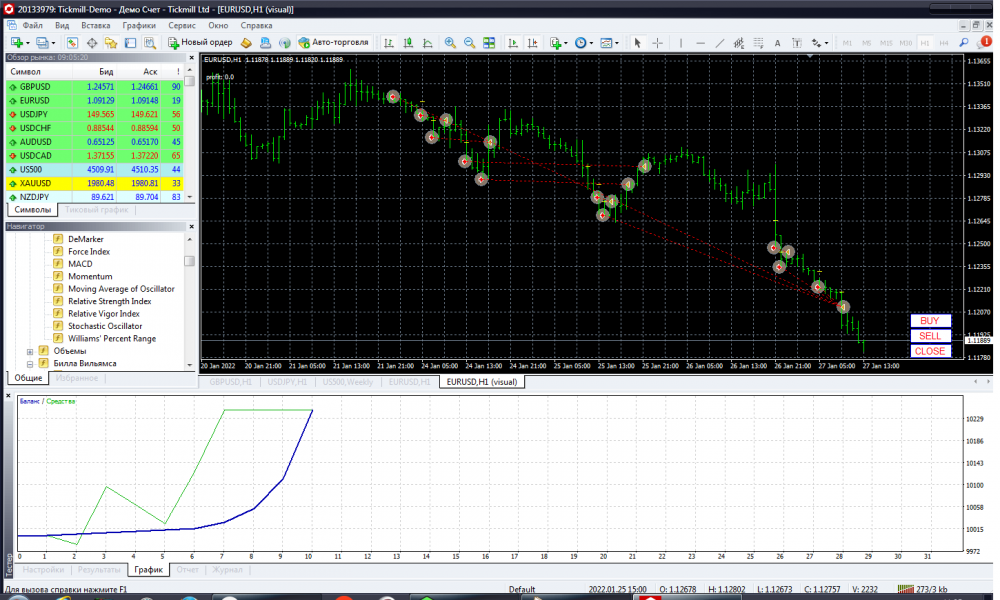Switch to the M15 timeframe
Screen dimensions: 1000x600
(x=886, y=43)
